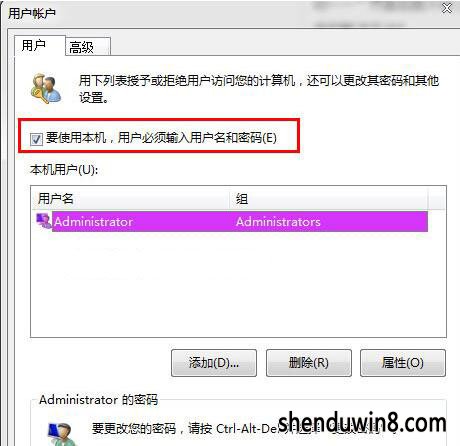The height and width of the screenshot is (446, 460).
Task: Click the password section user icon
Action: [x=61, y=434]
